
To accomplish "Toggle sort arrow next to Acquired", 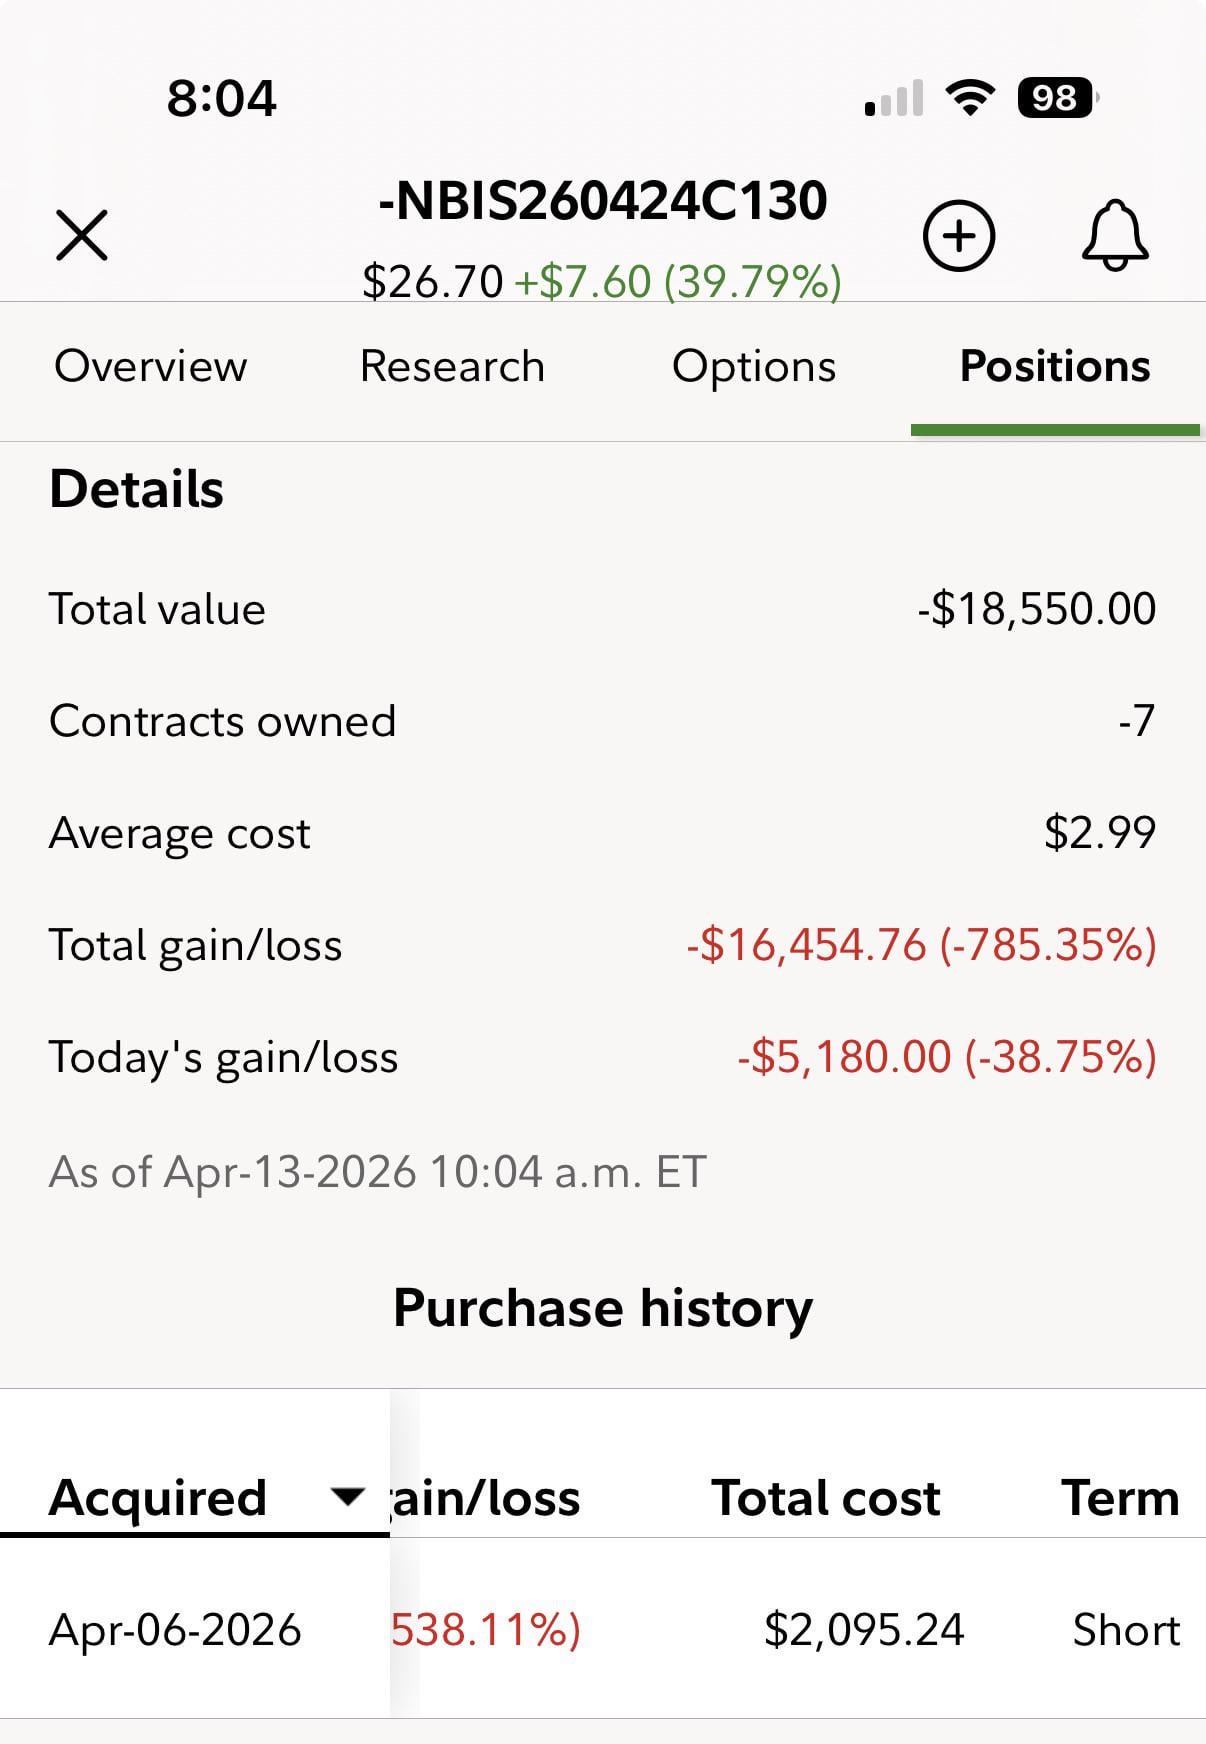I will [347, 1496].
